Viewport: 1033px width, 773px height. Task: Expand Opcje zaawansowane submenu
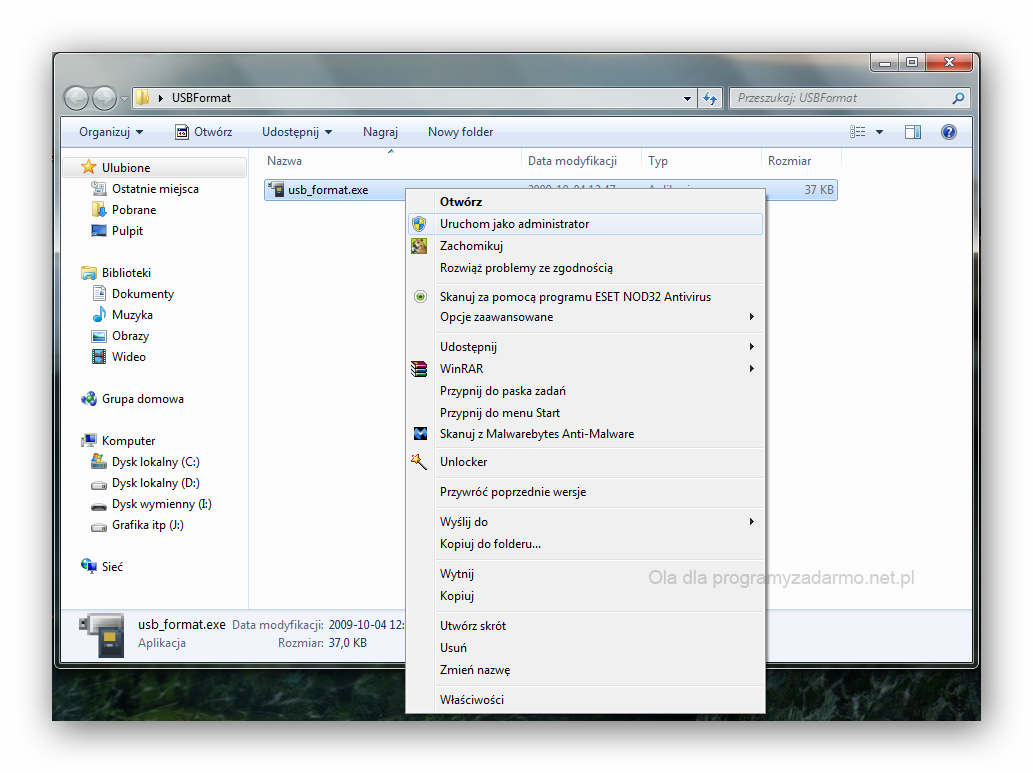click(752, 316)
